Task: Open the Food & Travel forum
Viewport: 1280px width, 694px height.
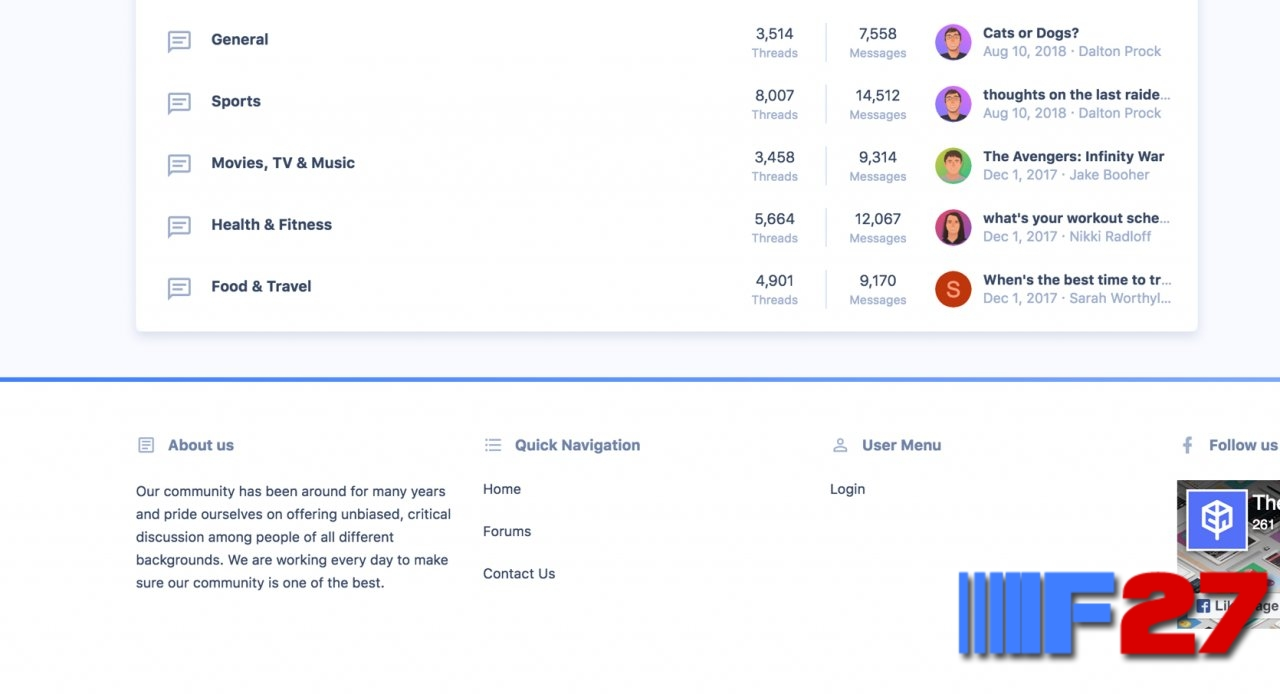Action: pyautogui.click(x=261, y=286)
